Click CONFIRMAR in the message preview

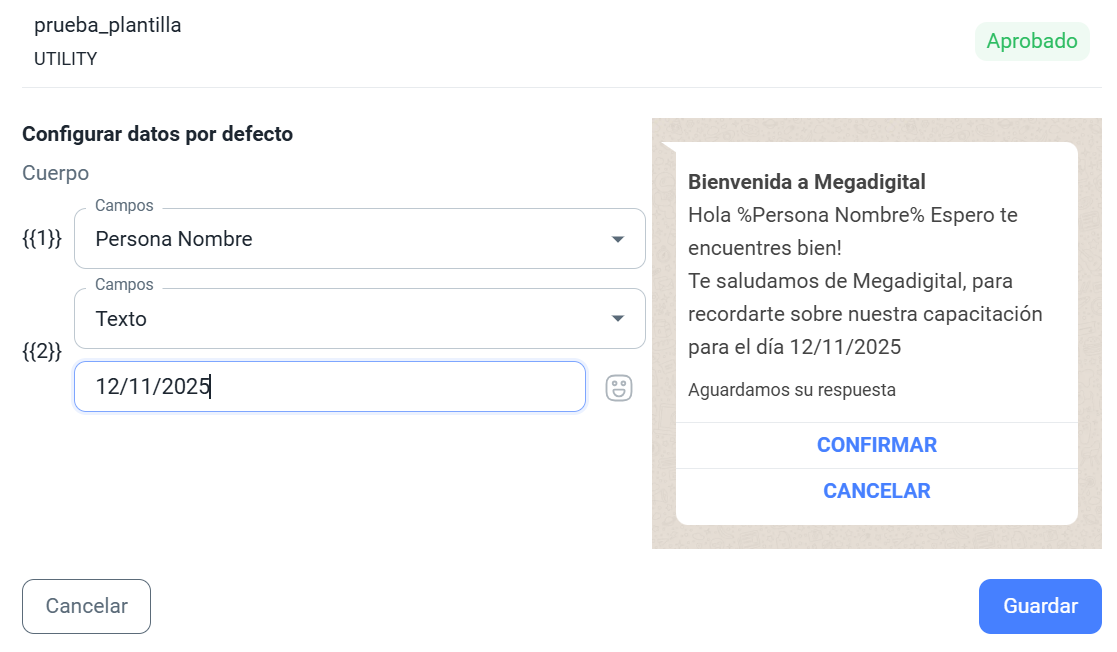tap(876, 445)
